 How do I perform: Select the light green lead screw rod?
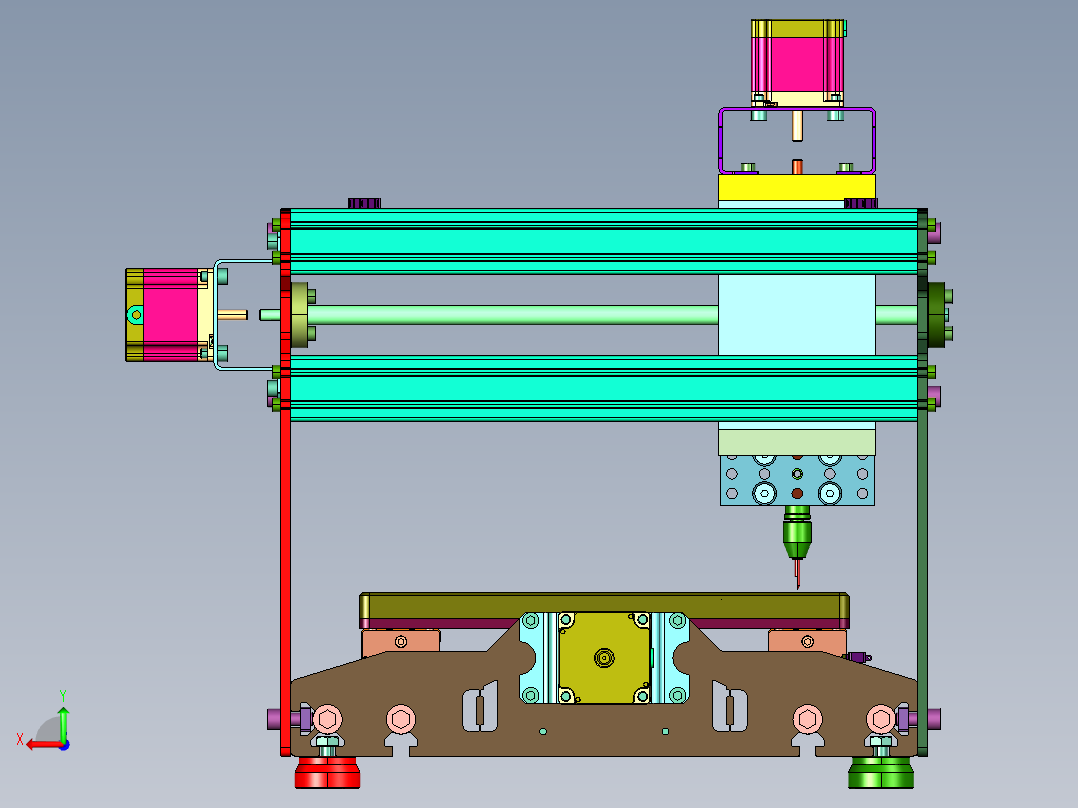512,315
